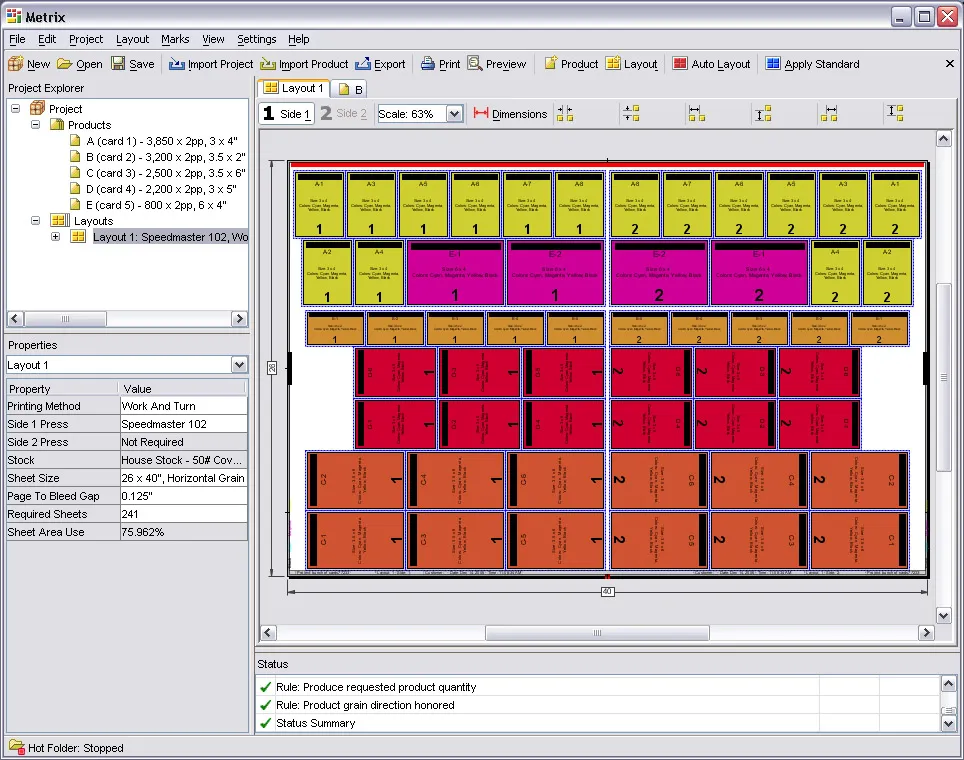
Task: Open the Edit menu
Action: [x=47, y=39]
